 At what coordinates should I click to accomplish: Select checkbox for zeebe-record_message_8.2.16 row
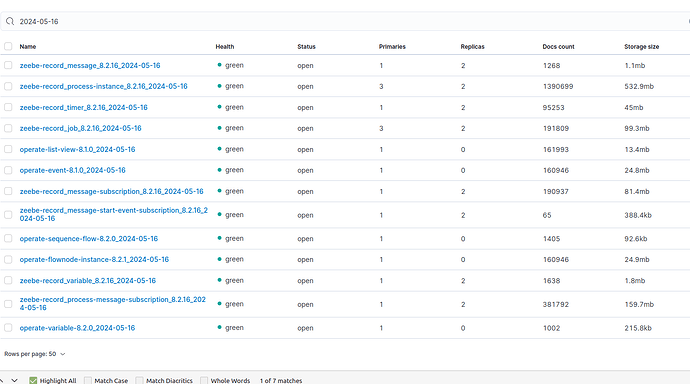tap(8, 65)
